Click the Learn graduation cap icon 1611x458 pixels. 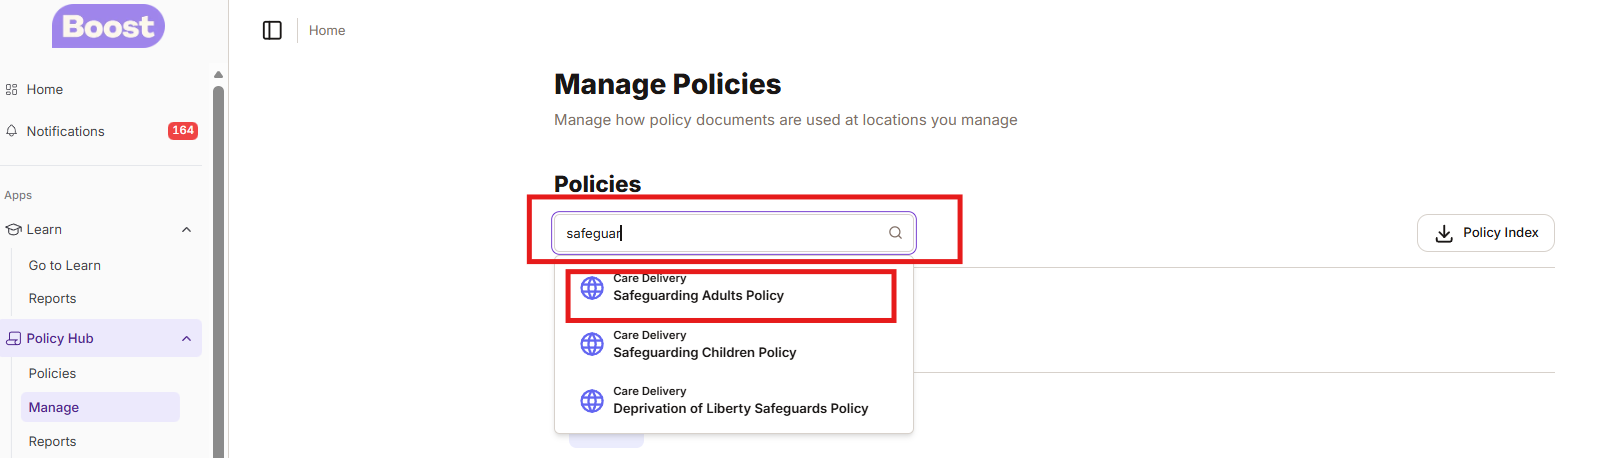click(13, 230)
